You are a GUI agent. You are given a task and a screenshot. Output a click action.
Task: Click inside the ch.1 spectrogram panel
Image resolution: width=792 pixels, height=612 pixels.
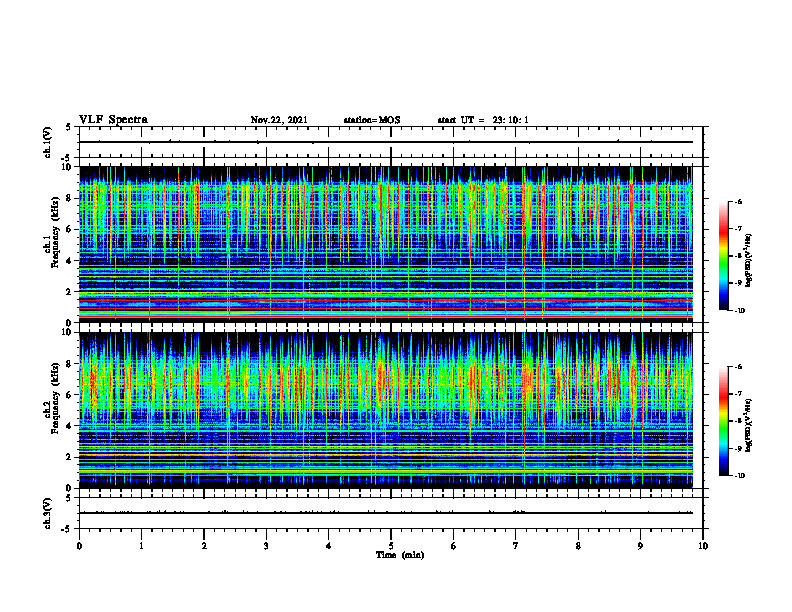pos(385,244)
